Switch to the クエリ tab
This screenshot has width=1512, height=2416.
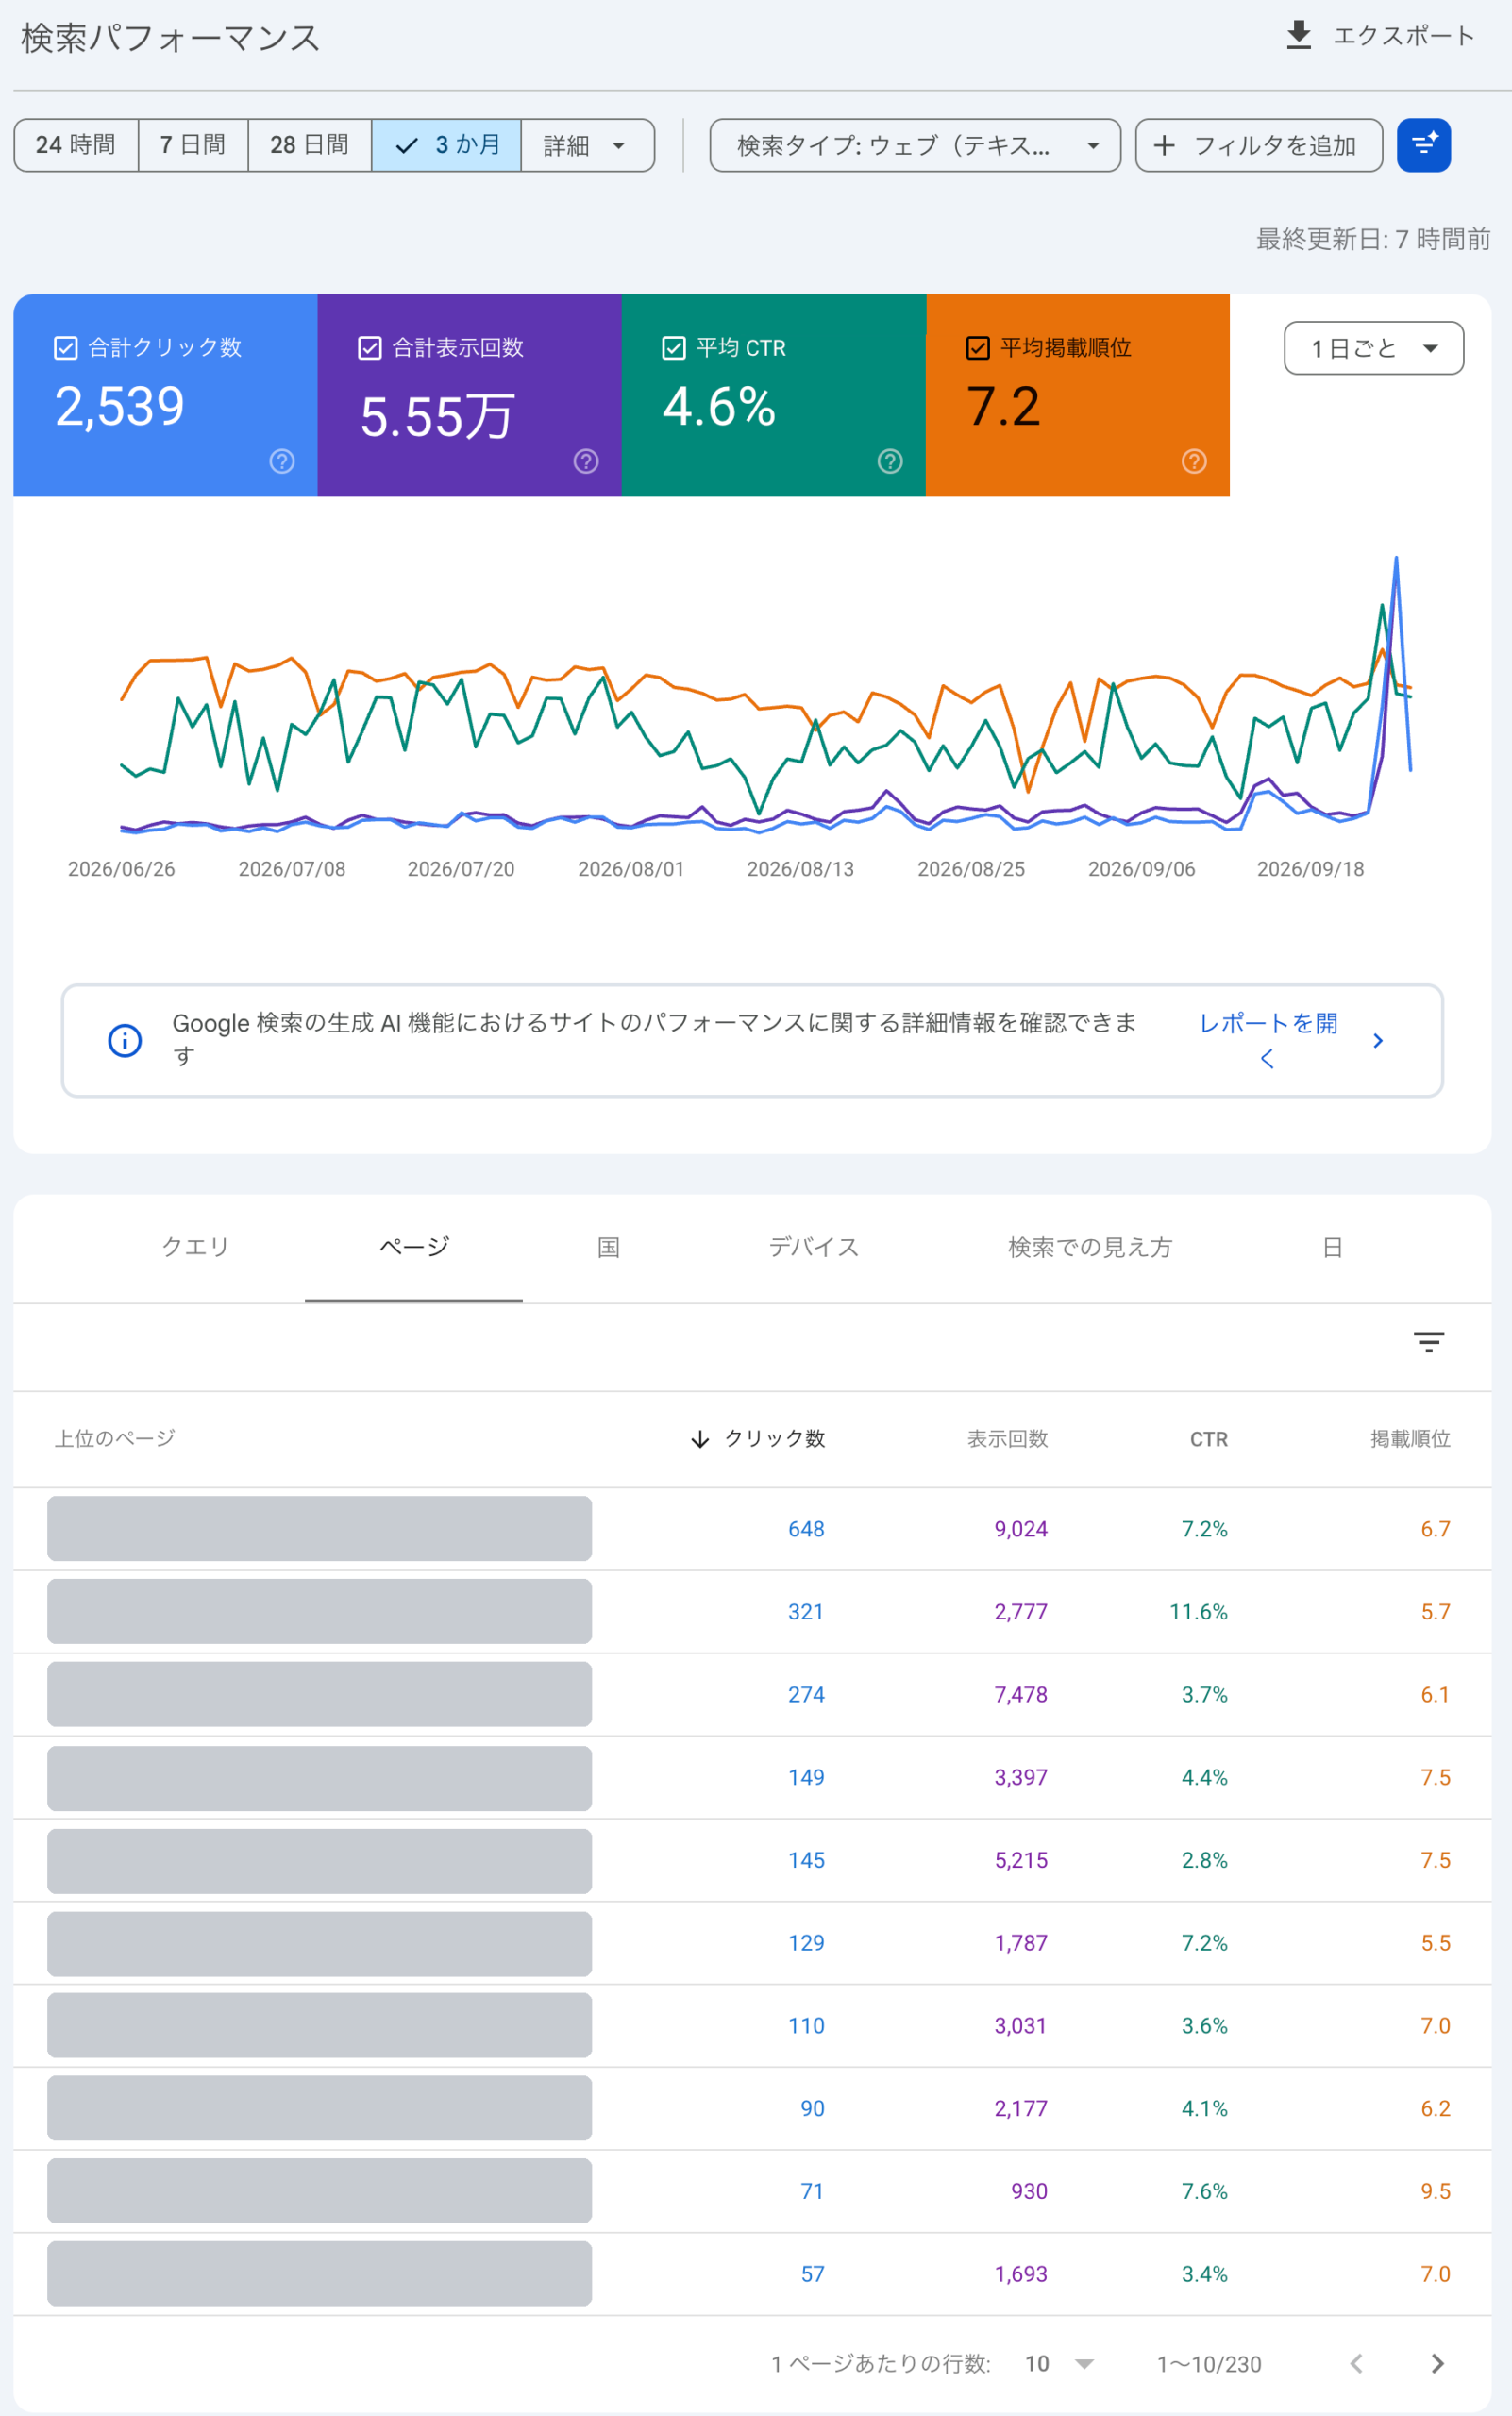(196, 1247)
